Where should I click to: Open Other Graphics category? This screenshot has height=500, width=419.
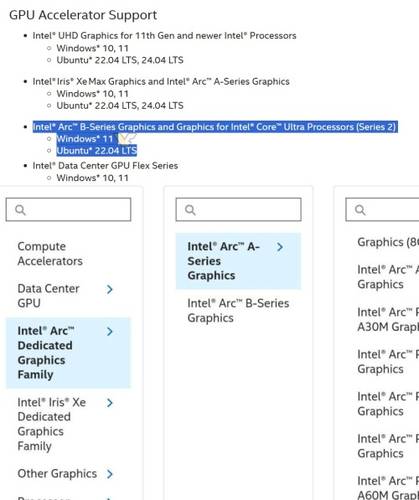(57, 473)
